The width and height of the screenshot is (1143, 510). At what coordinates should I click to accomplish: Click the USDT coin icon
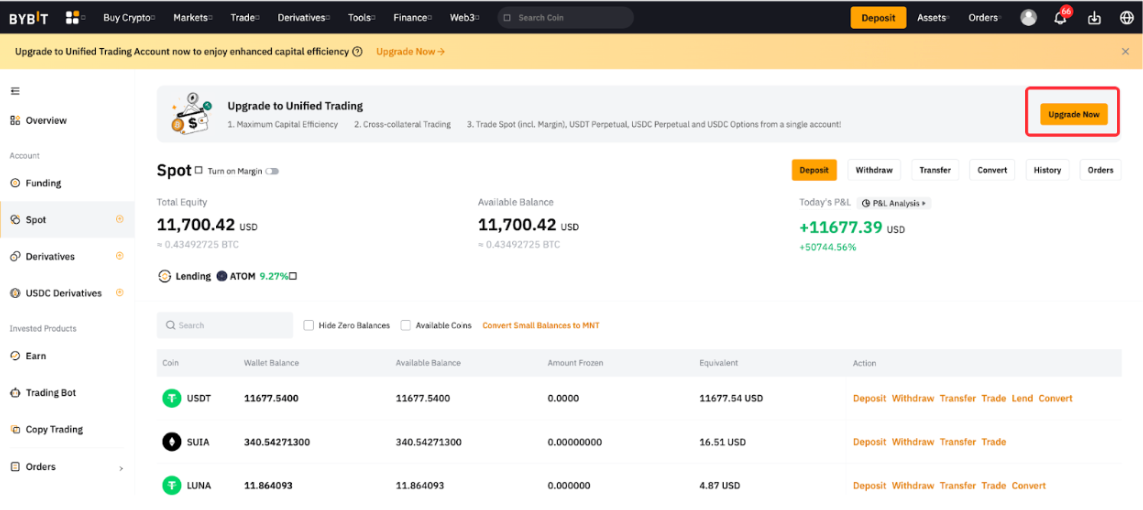point(172,398)
